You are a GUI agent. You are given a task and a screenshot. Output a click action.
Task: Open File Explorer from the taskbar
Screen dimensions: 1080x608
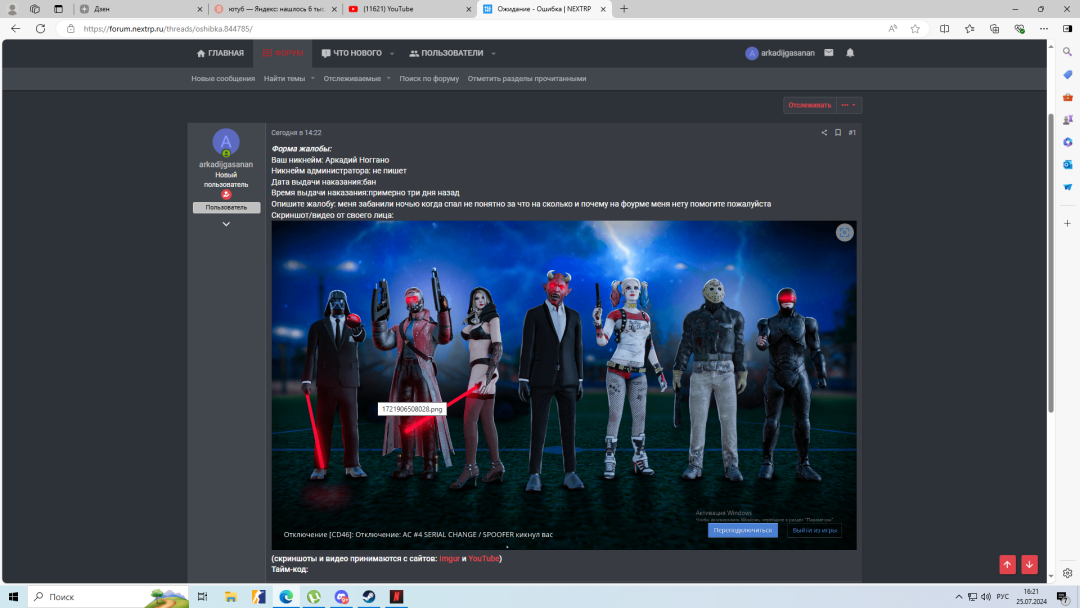231,597
